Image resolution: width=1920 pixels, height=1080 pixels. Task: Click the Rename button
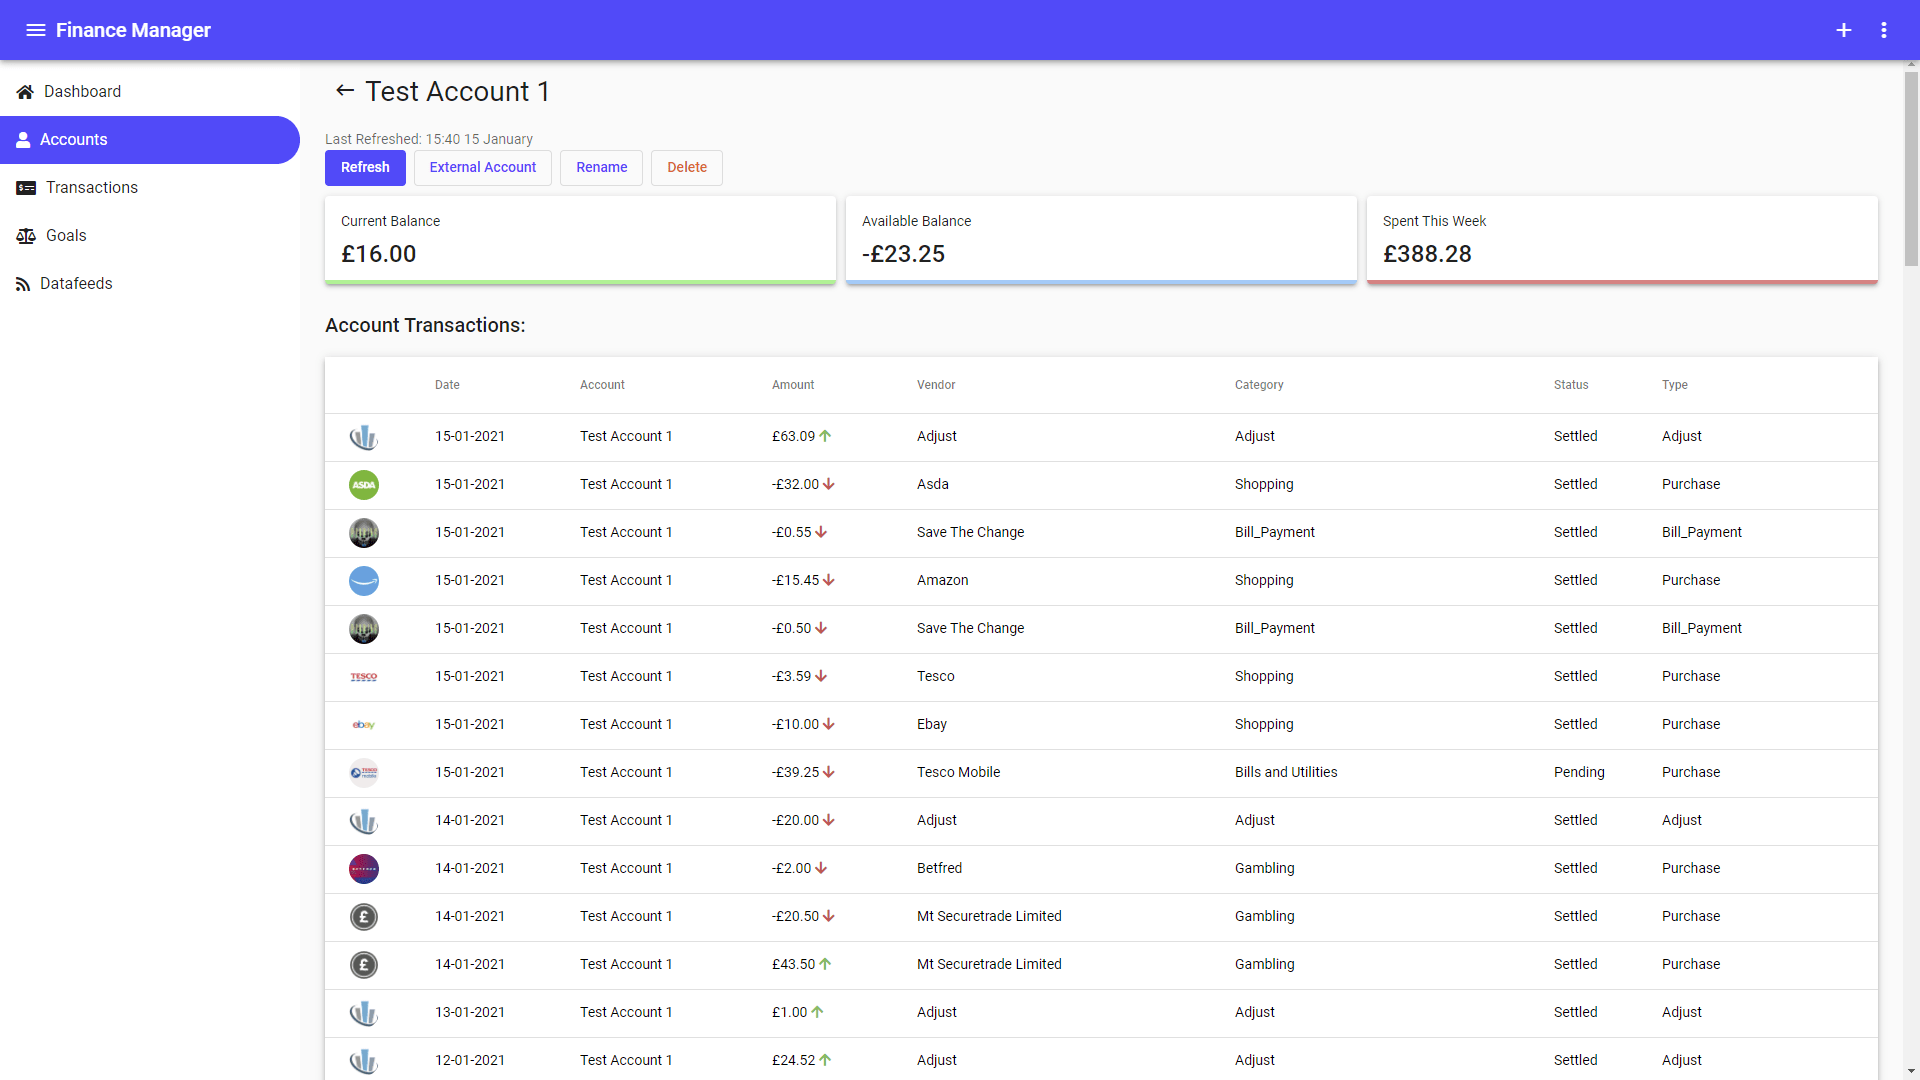[x=601, y=168]
